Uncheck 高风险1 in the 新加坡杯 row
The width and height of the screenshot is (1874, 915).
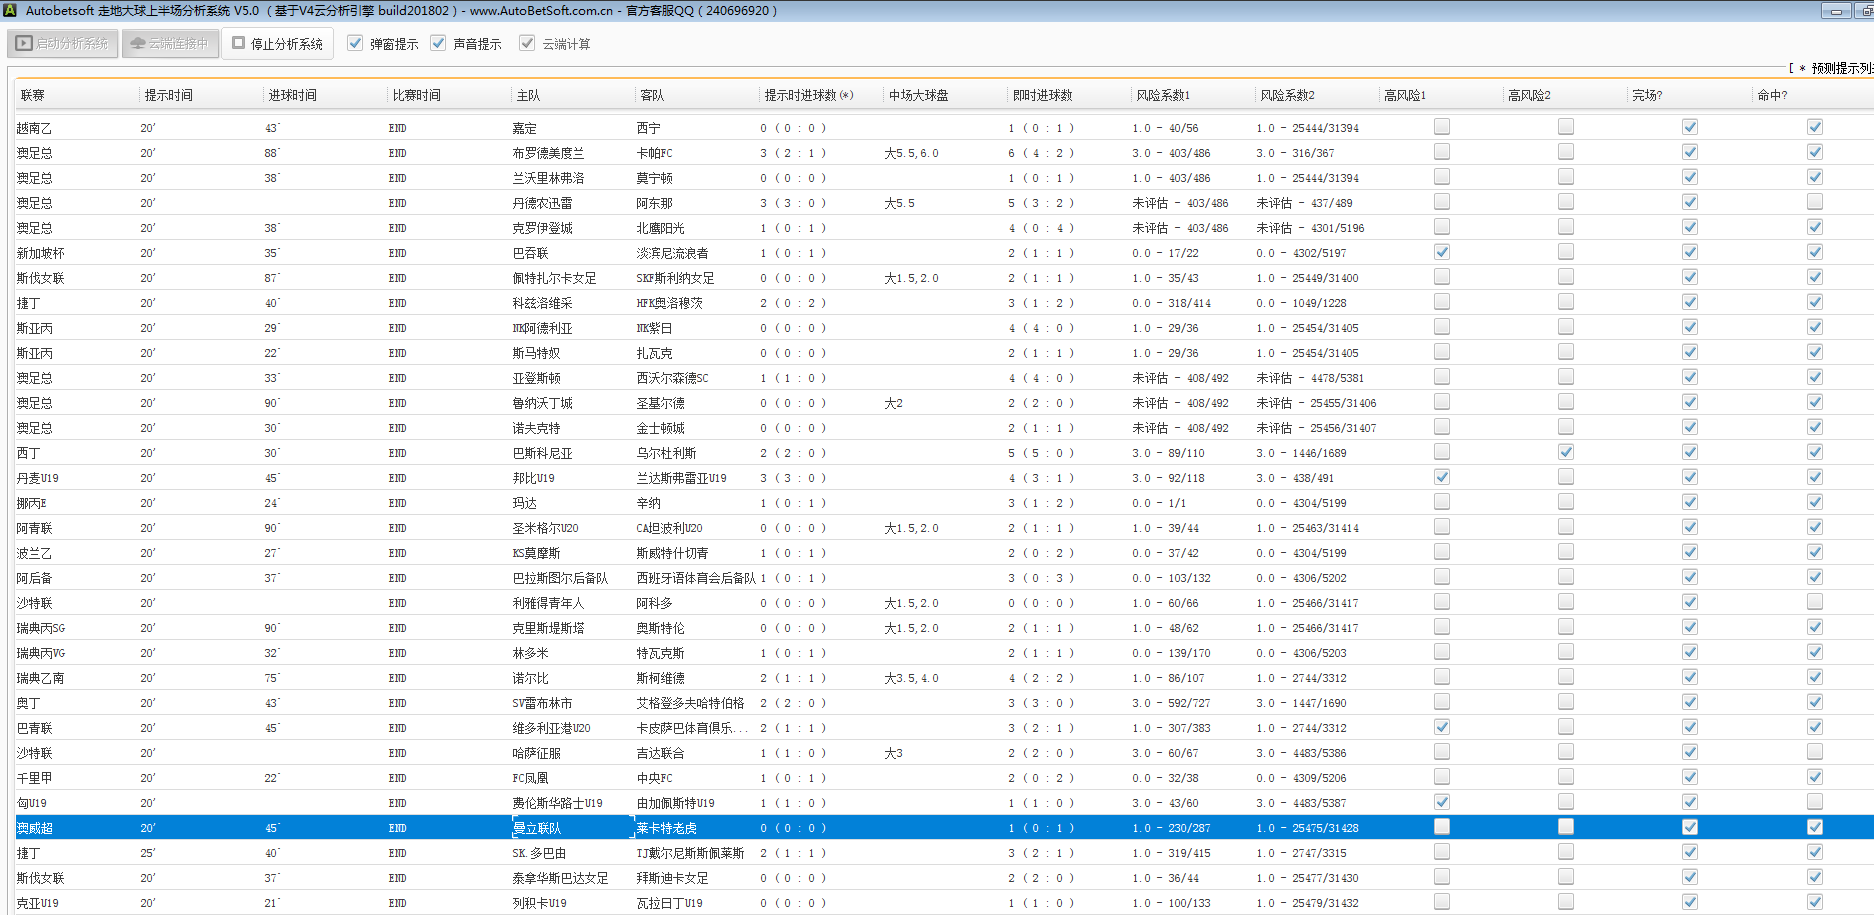(1441, 252)
